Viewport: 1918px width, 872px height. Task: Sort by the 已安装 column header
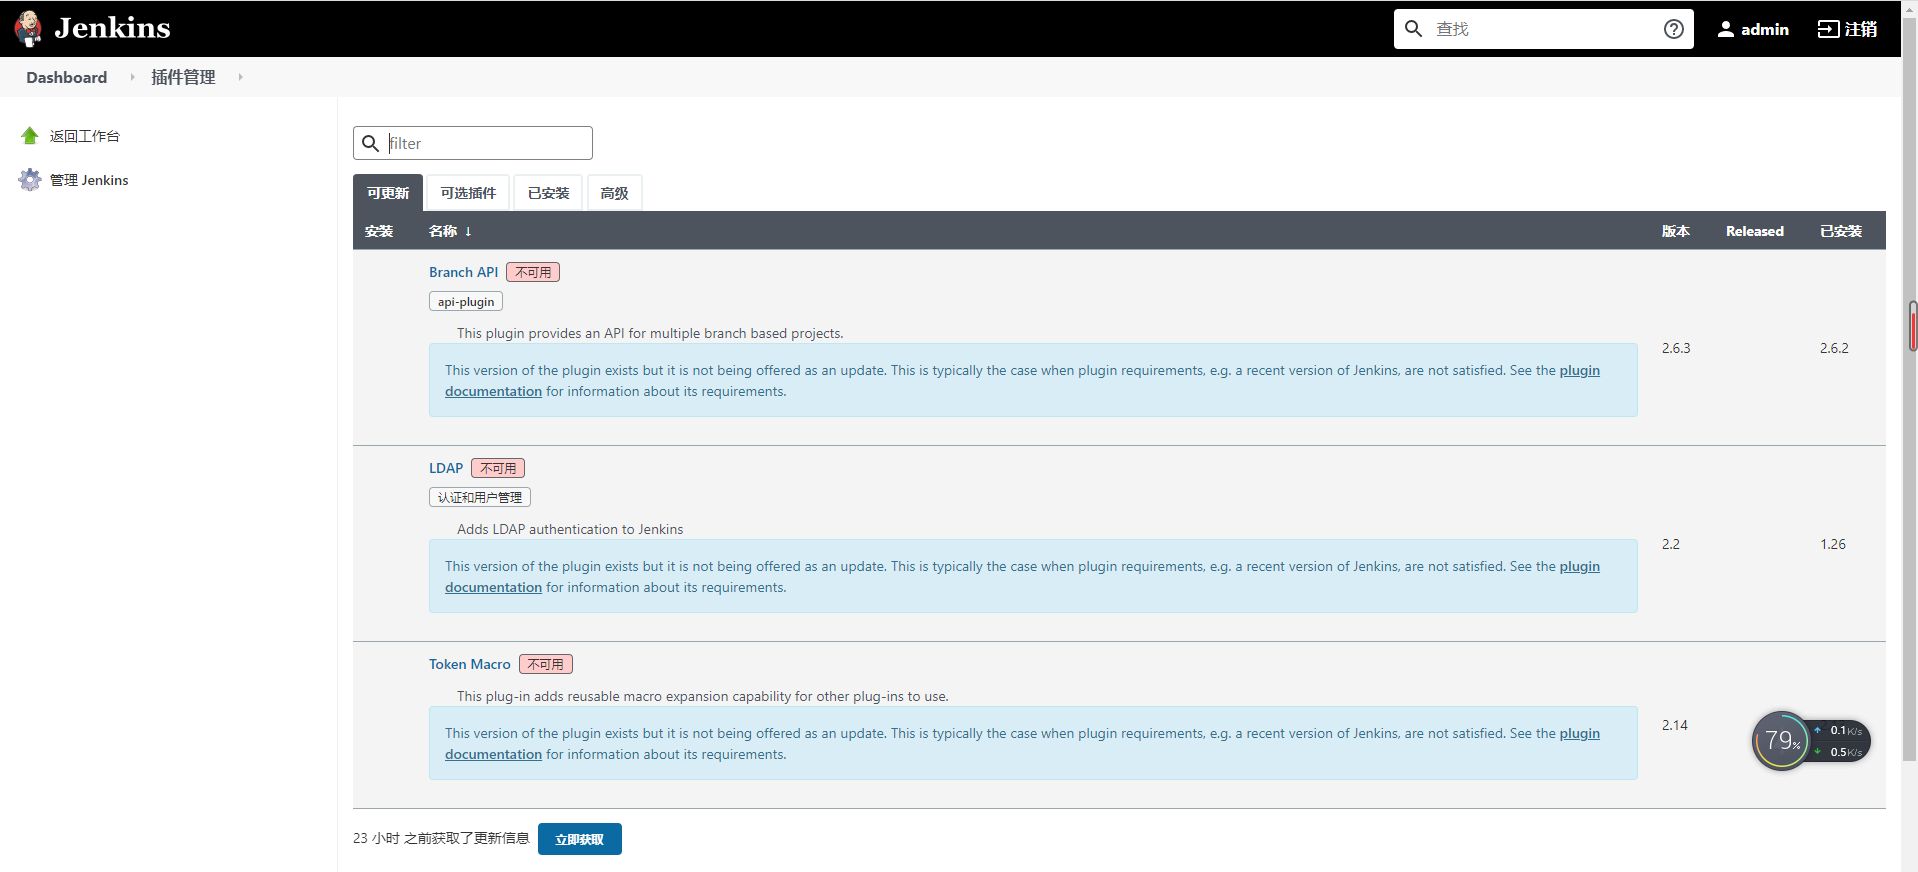(1840, 231)
